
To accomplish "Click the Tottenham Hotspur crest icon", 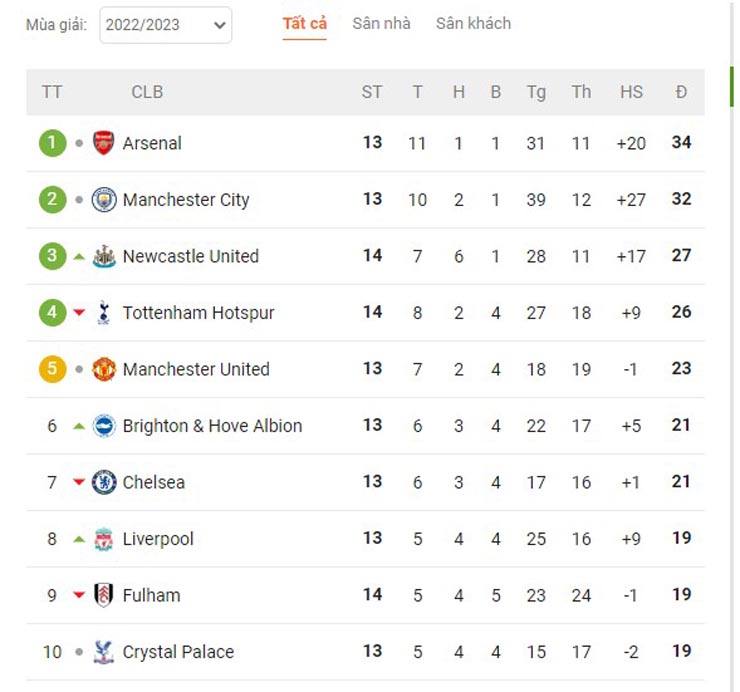I will (x=104, y=313).
